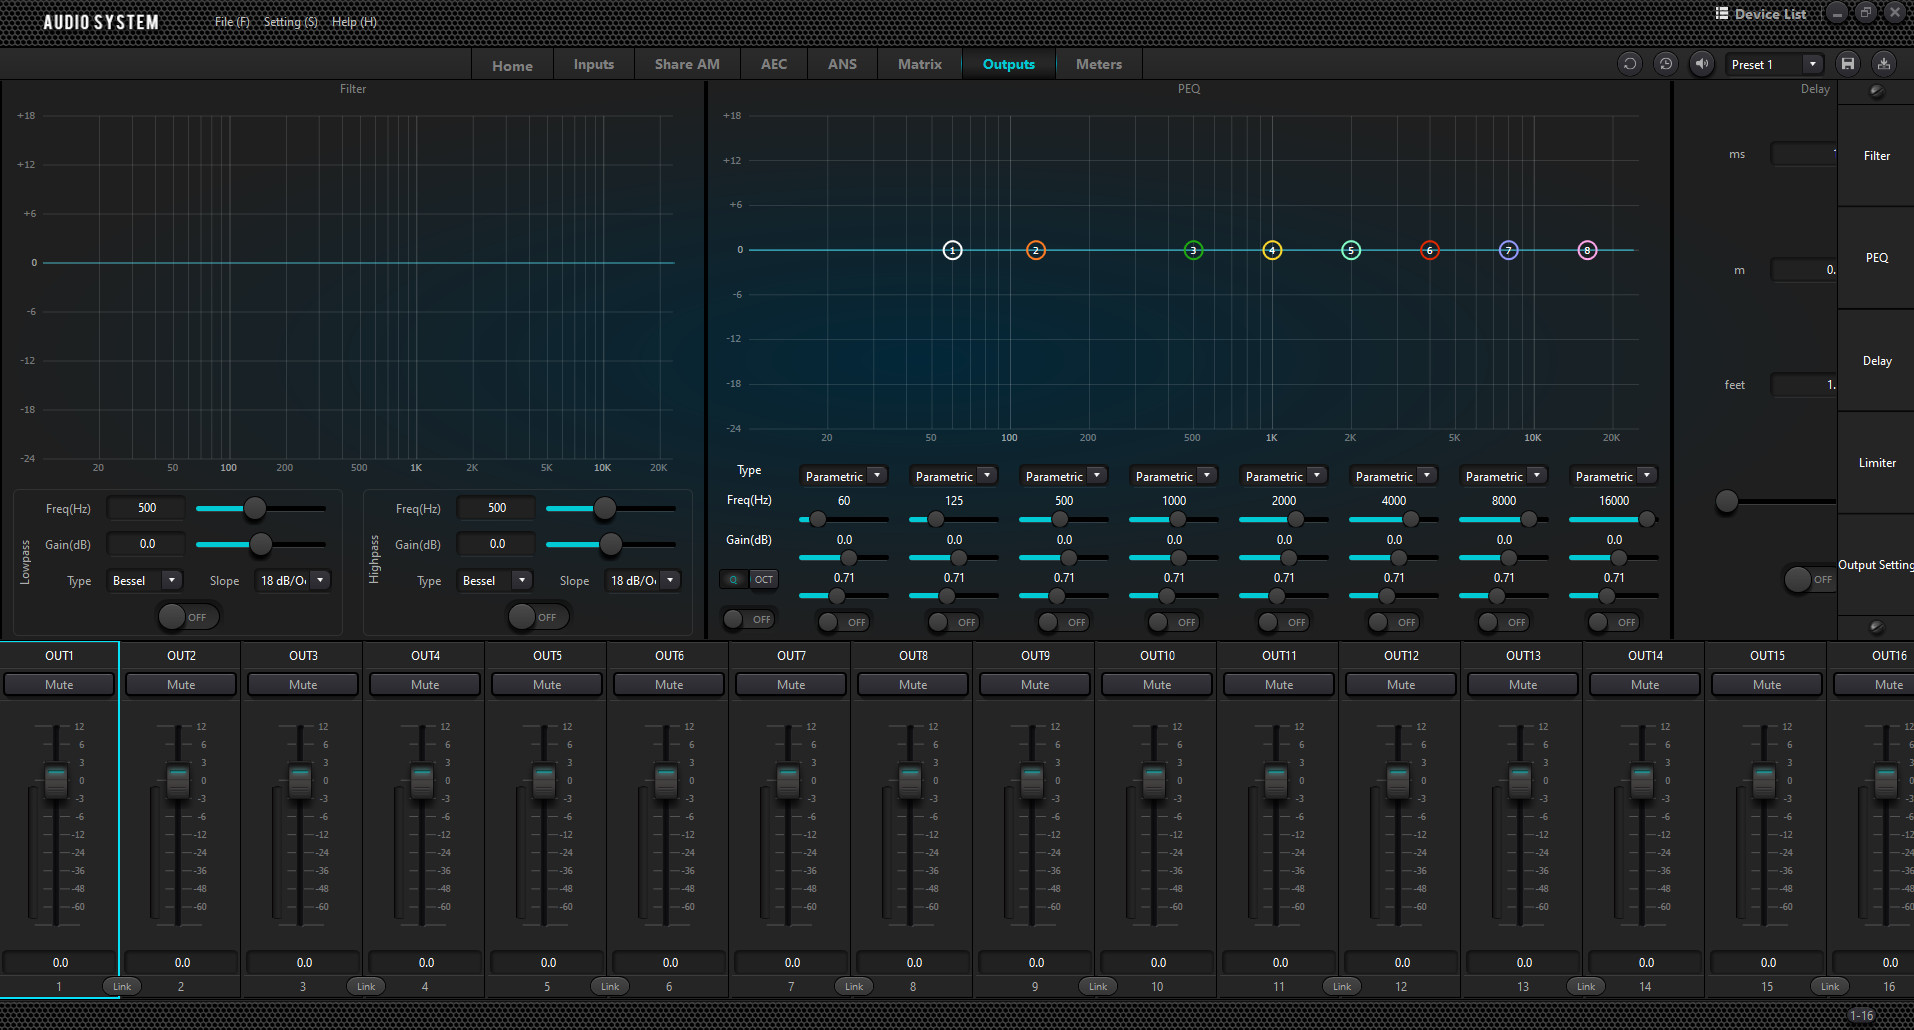Click the download-to-device icon after the save icon
Image resolution: width=1914 pixels, height=1030 pixels.
pos(1884,64)
